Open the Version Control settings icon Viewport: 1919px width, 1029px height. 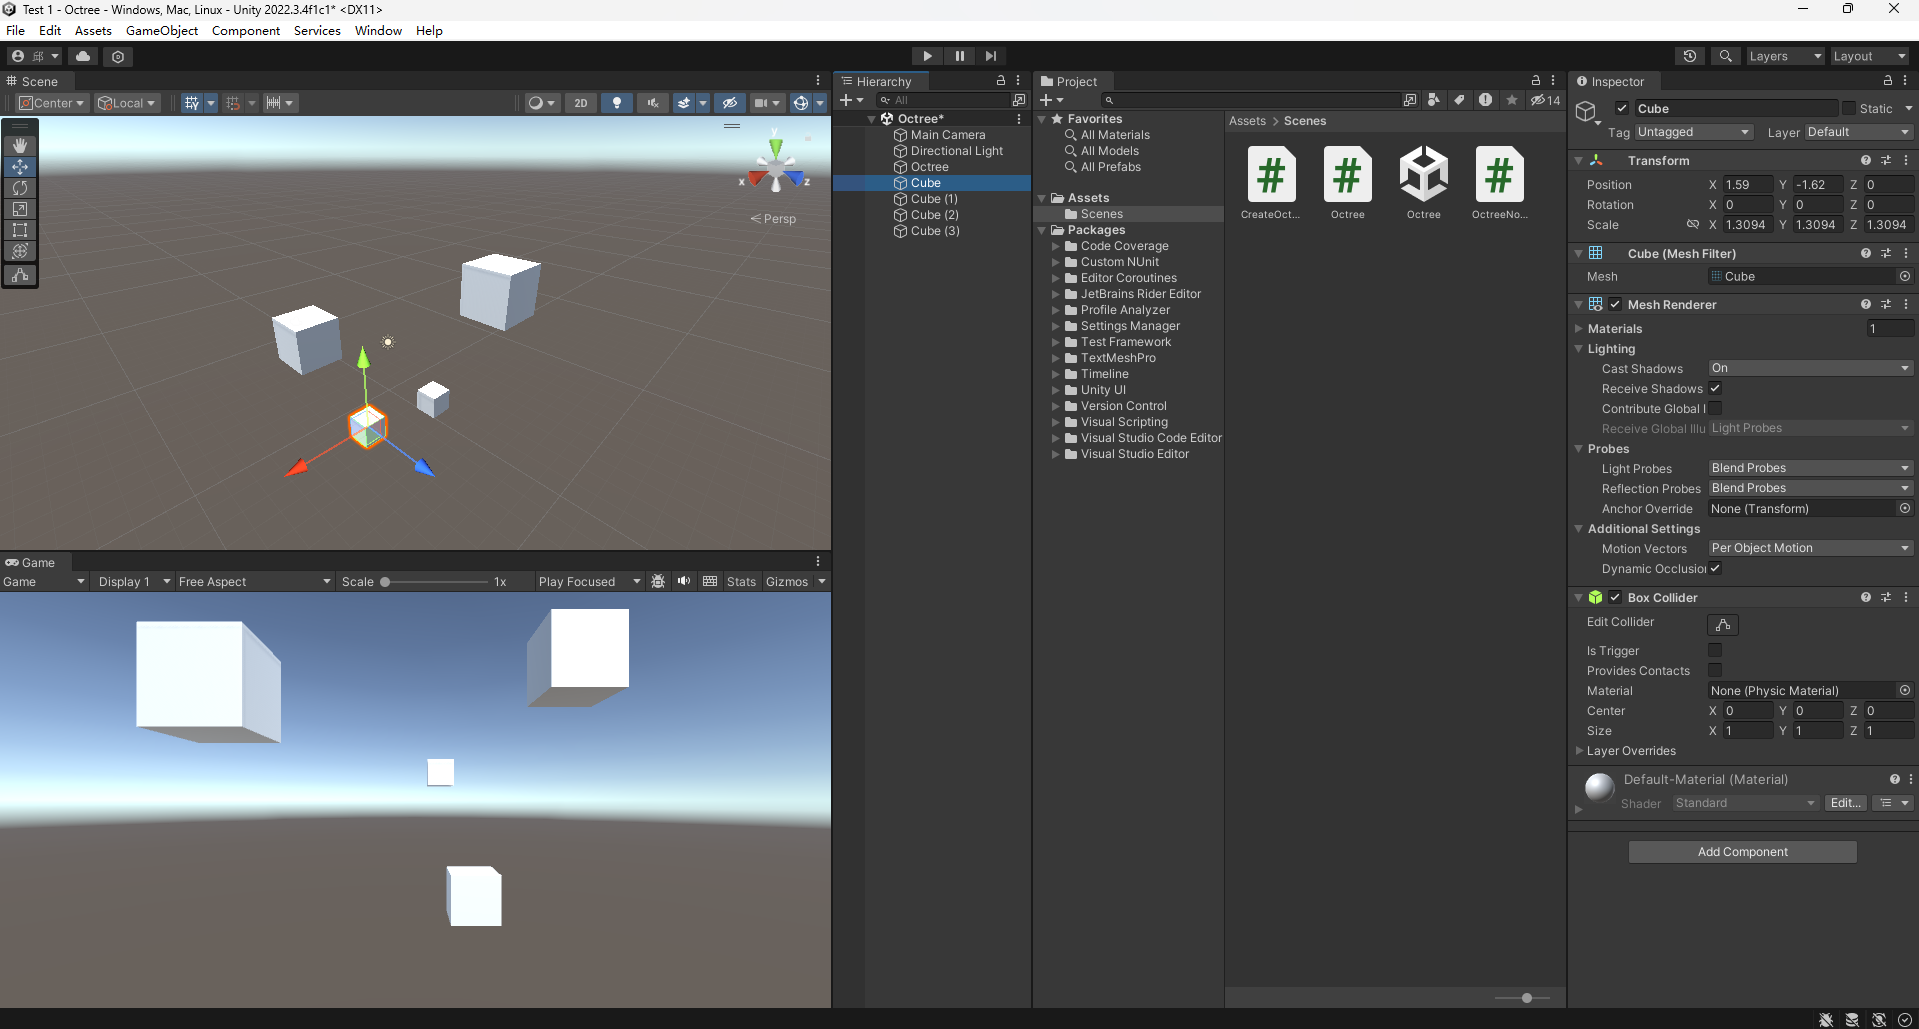tap(118, 56)
